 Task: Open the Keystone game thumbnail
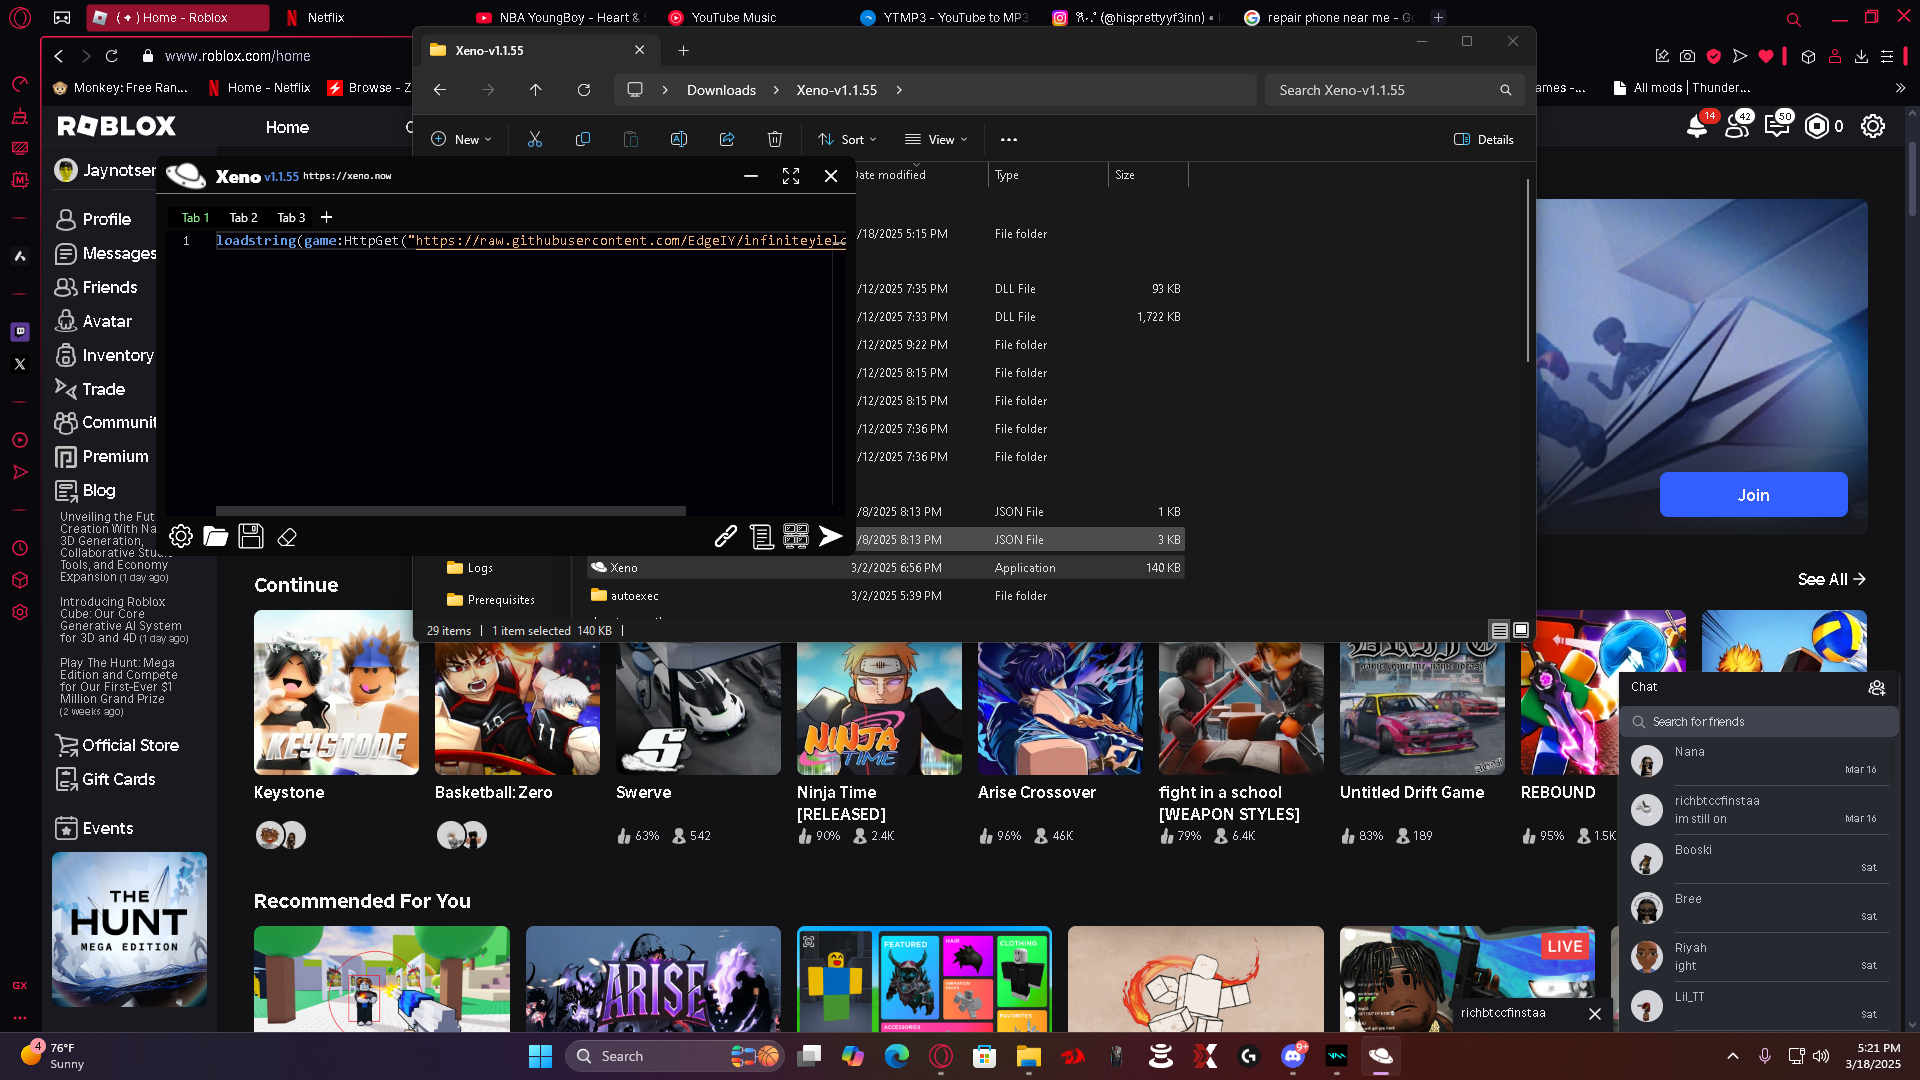tap(336, 693)
